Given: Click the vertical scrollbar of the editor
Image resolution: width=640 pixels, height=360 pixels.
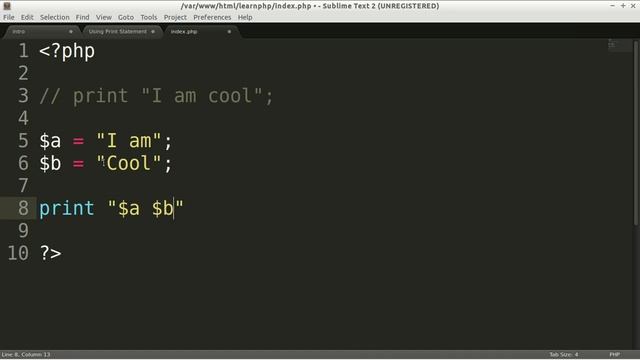Looking at the screenshot, I should (x=636, y=133).
